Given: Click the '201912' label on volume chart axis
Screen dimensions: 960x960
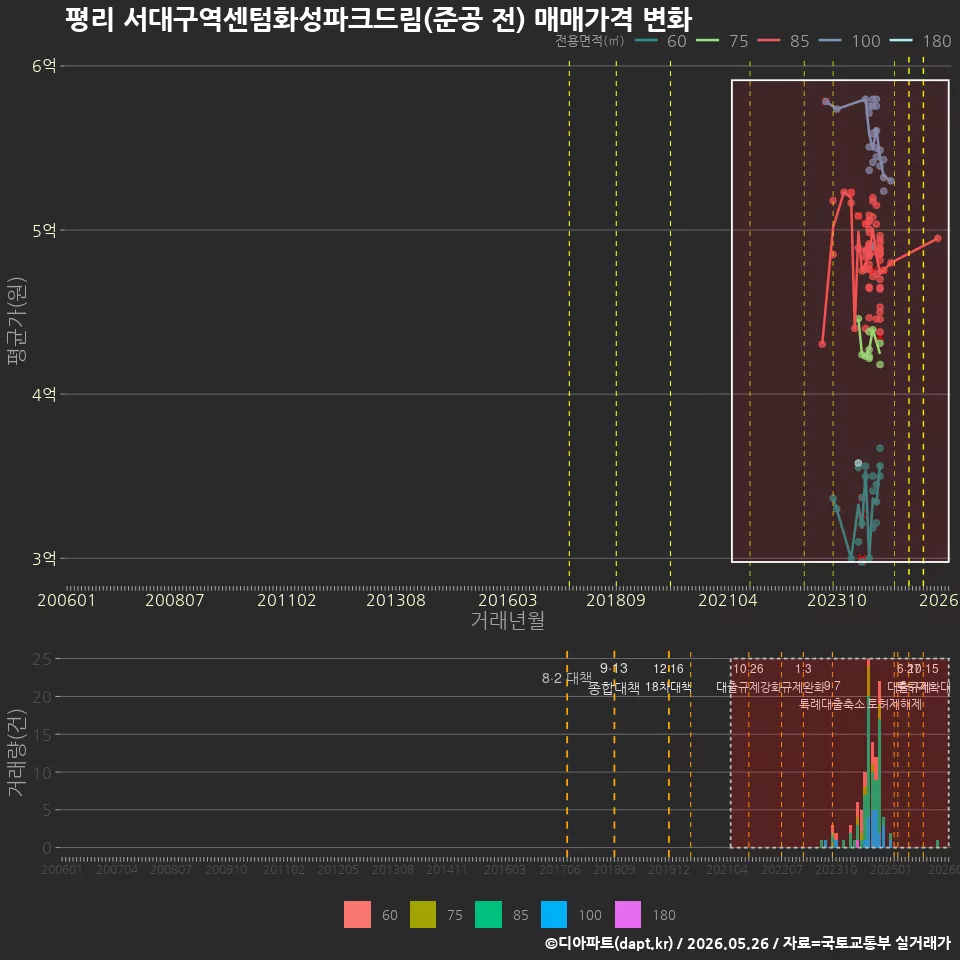Looking at the screenshot, I should (x=669, y=869).
